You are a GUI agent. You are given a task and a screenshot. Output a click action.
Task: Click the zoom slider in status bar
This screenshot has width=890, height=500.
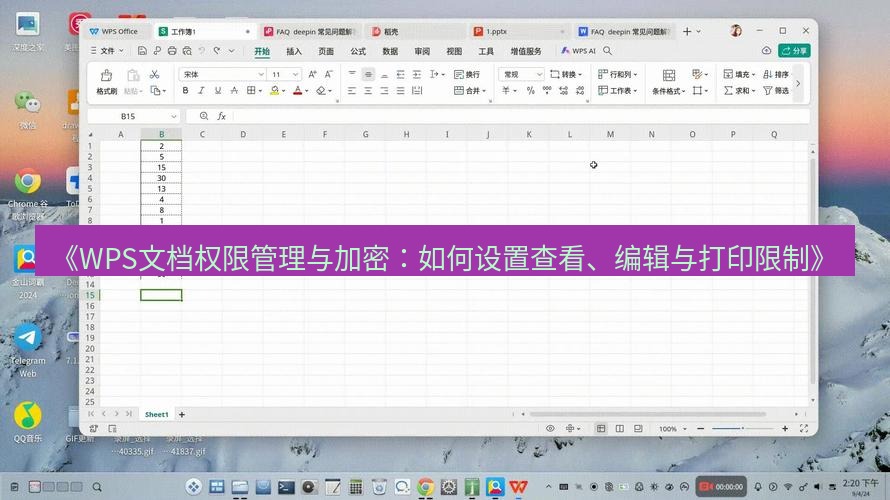[x=742, y=428]
